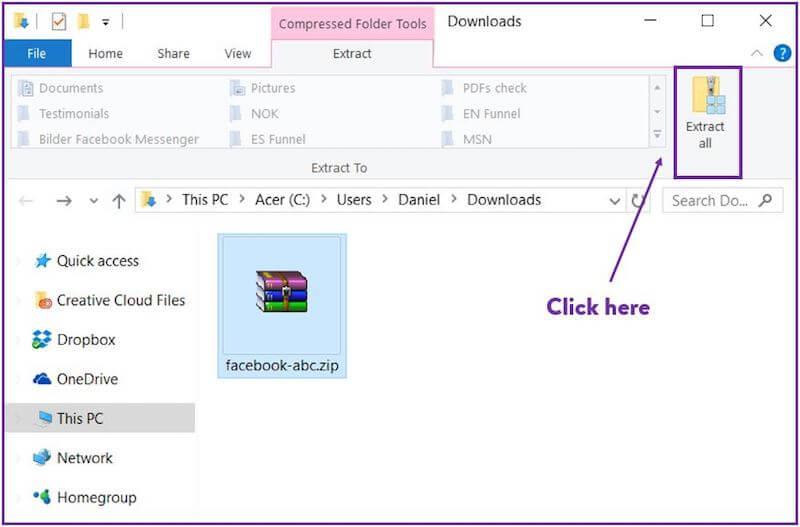Click the Extract all button
The image size is (800, 527).
pyautogui.click(x=706, y=113)
